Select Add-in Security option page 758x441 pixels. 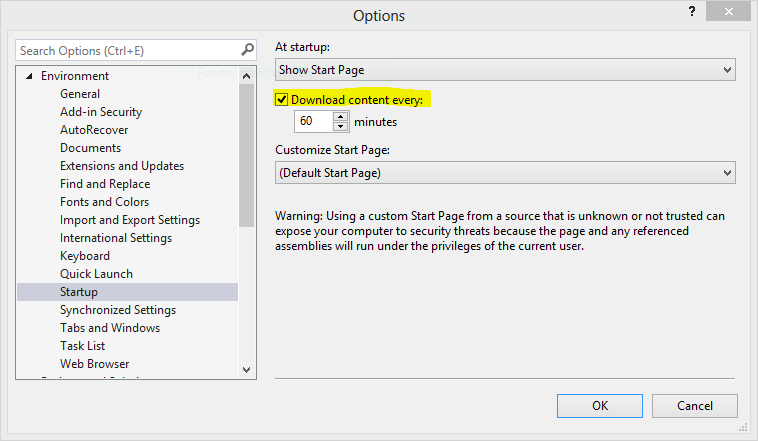point(101,112)
